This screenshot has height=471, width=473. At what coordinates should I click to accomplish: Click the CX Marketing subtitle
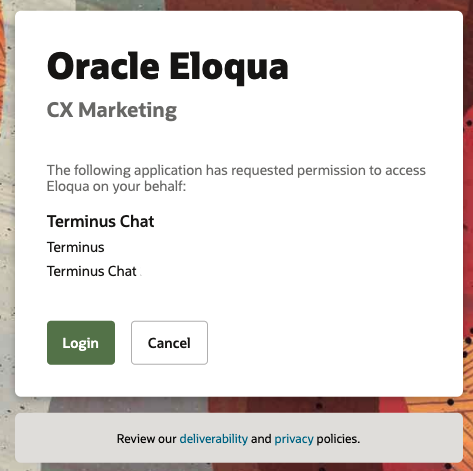pyautogui.click(x=112, y=110)
